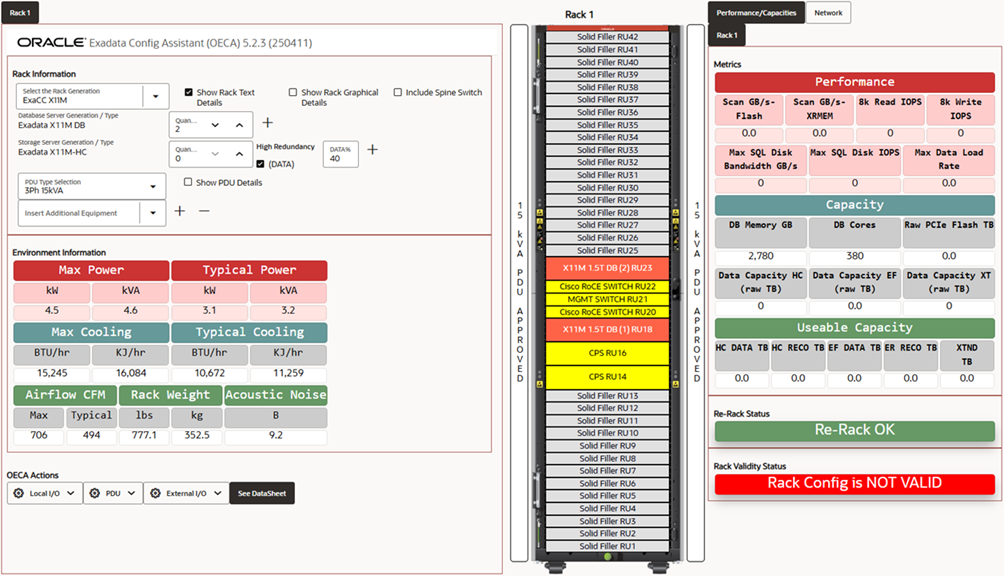Image resolution: width=1004 pixels, height=576 pixels.
Task: Remove additional equipment with minus icon
Action: point(204,211)
